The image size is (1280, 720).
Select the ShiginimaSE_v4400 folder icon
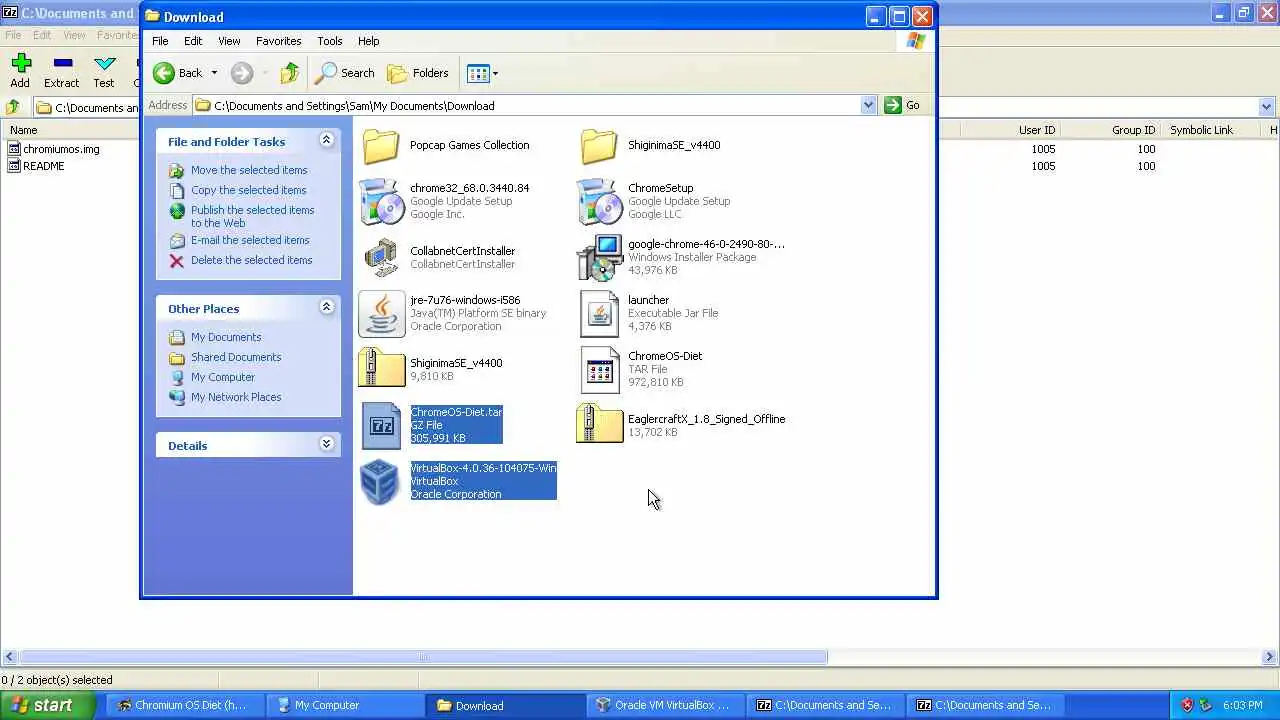pos(599,146)
